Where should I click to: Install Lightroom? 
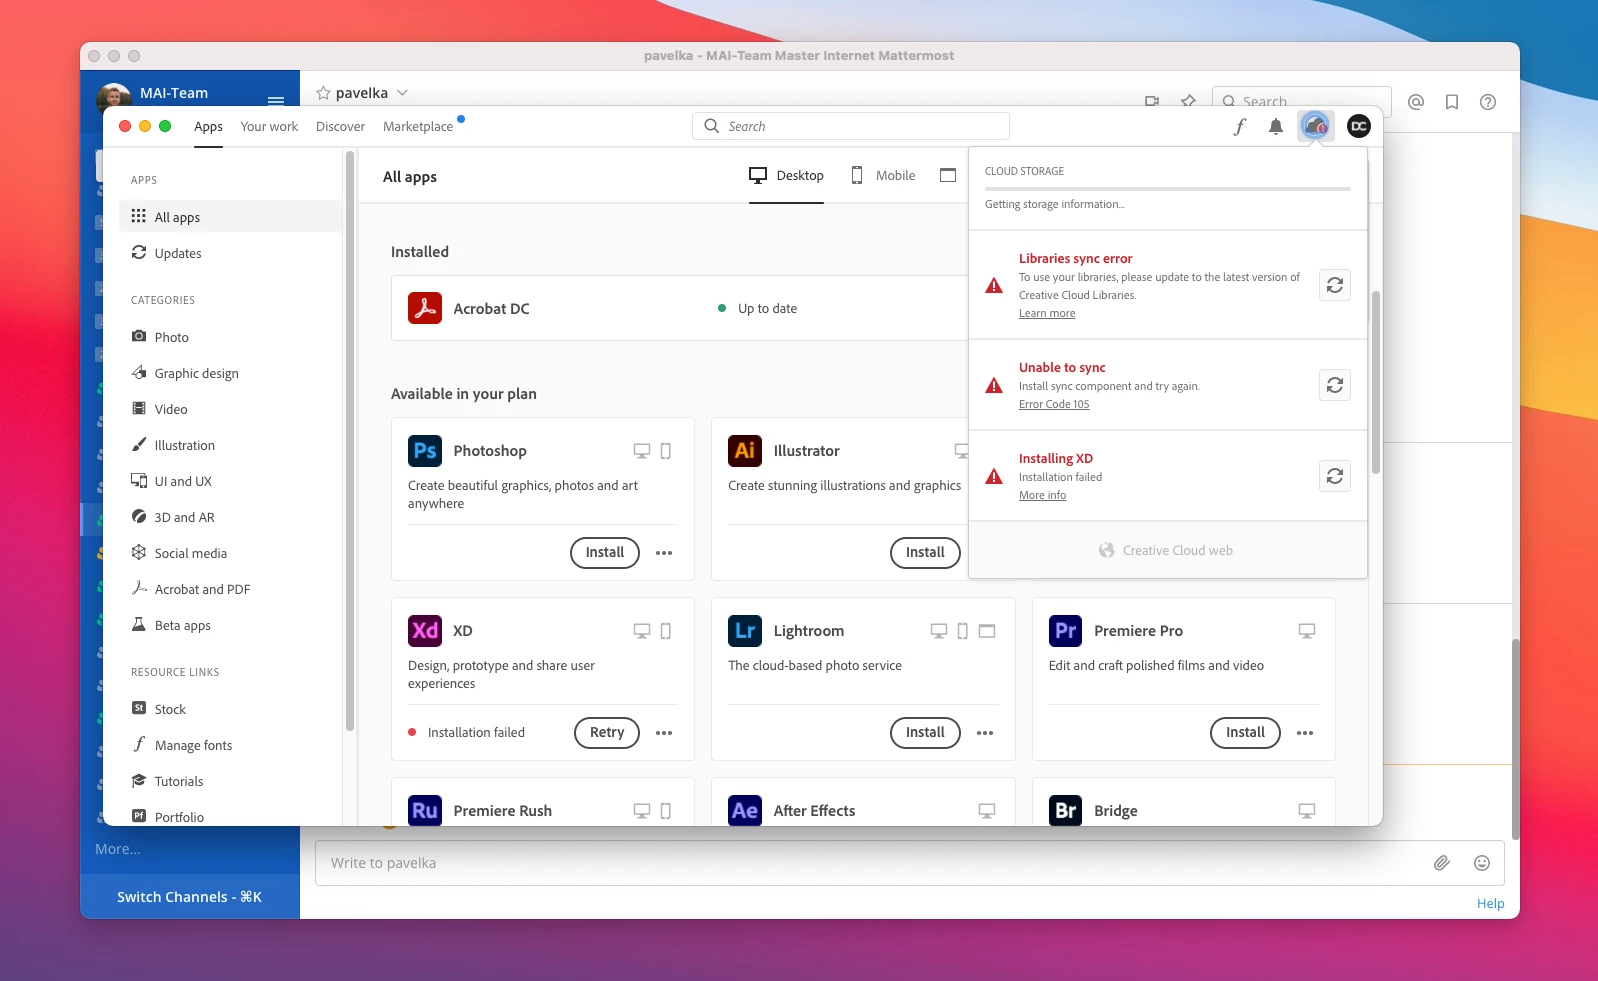pyautogui.click(x=925, y=732)
